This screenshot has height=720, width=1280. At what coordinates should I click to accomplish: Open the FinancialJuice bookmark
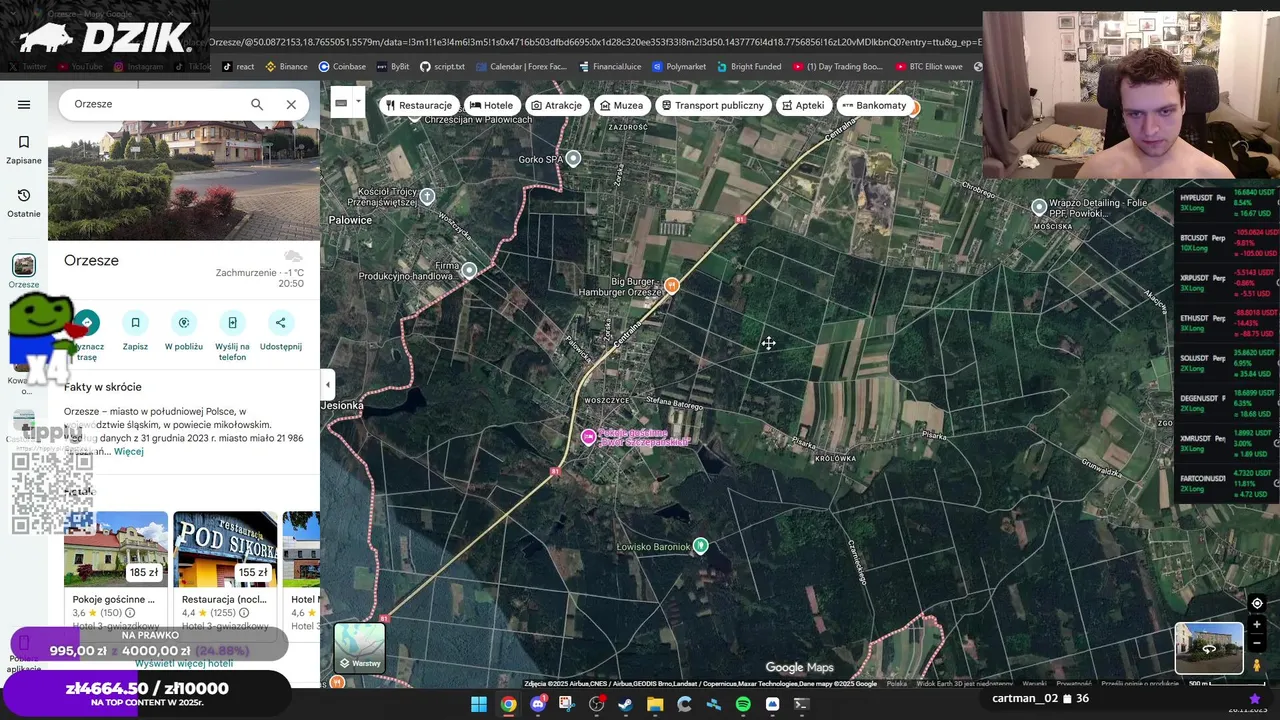pos(609,66)
